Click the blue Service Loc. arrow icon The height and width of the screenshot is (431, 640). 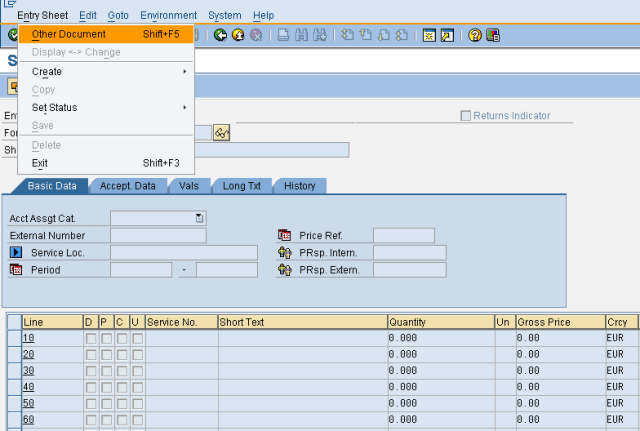(x=16, y=252)
